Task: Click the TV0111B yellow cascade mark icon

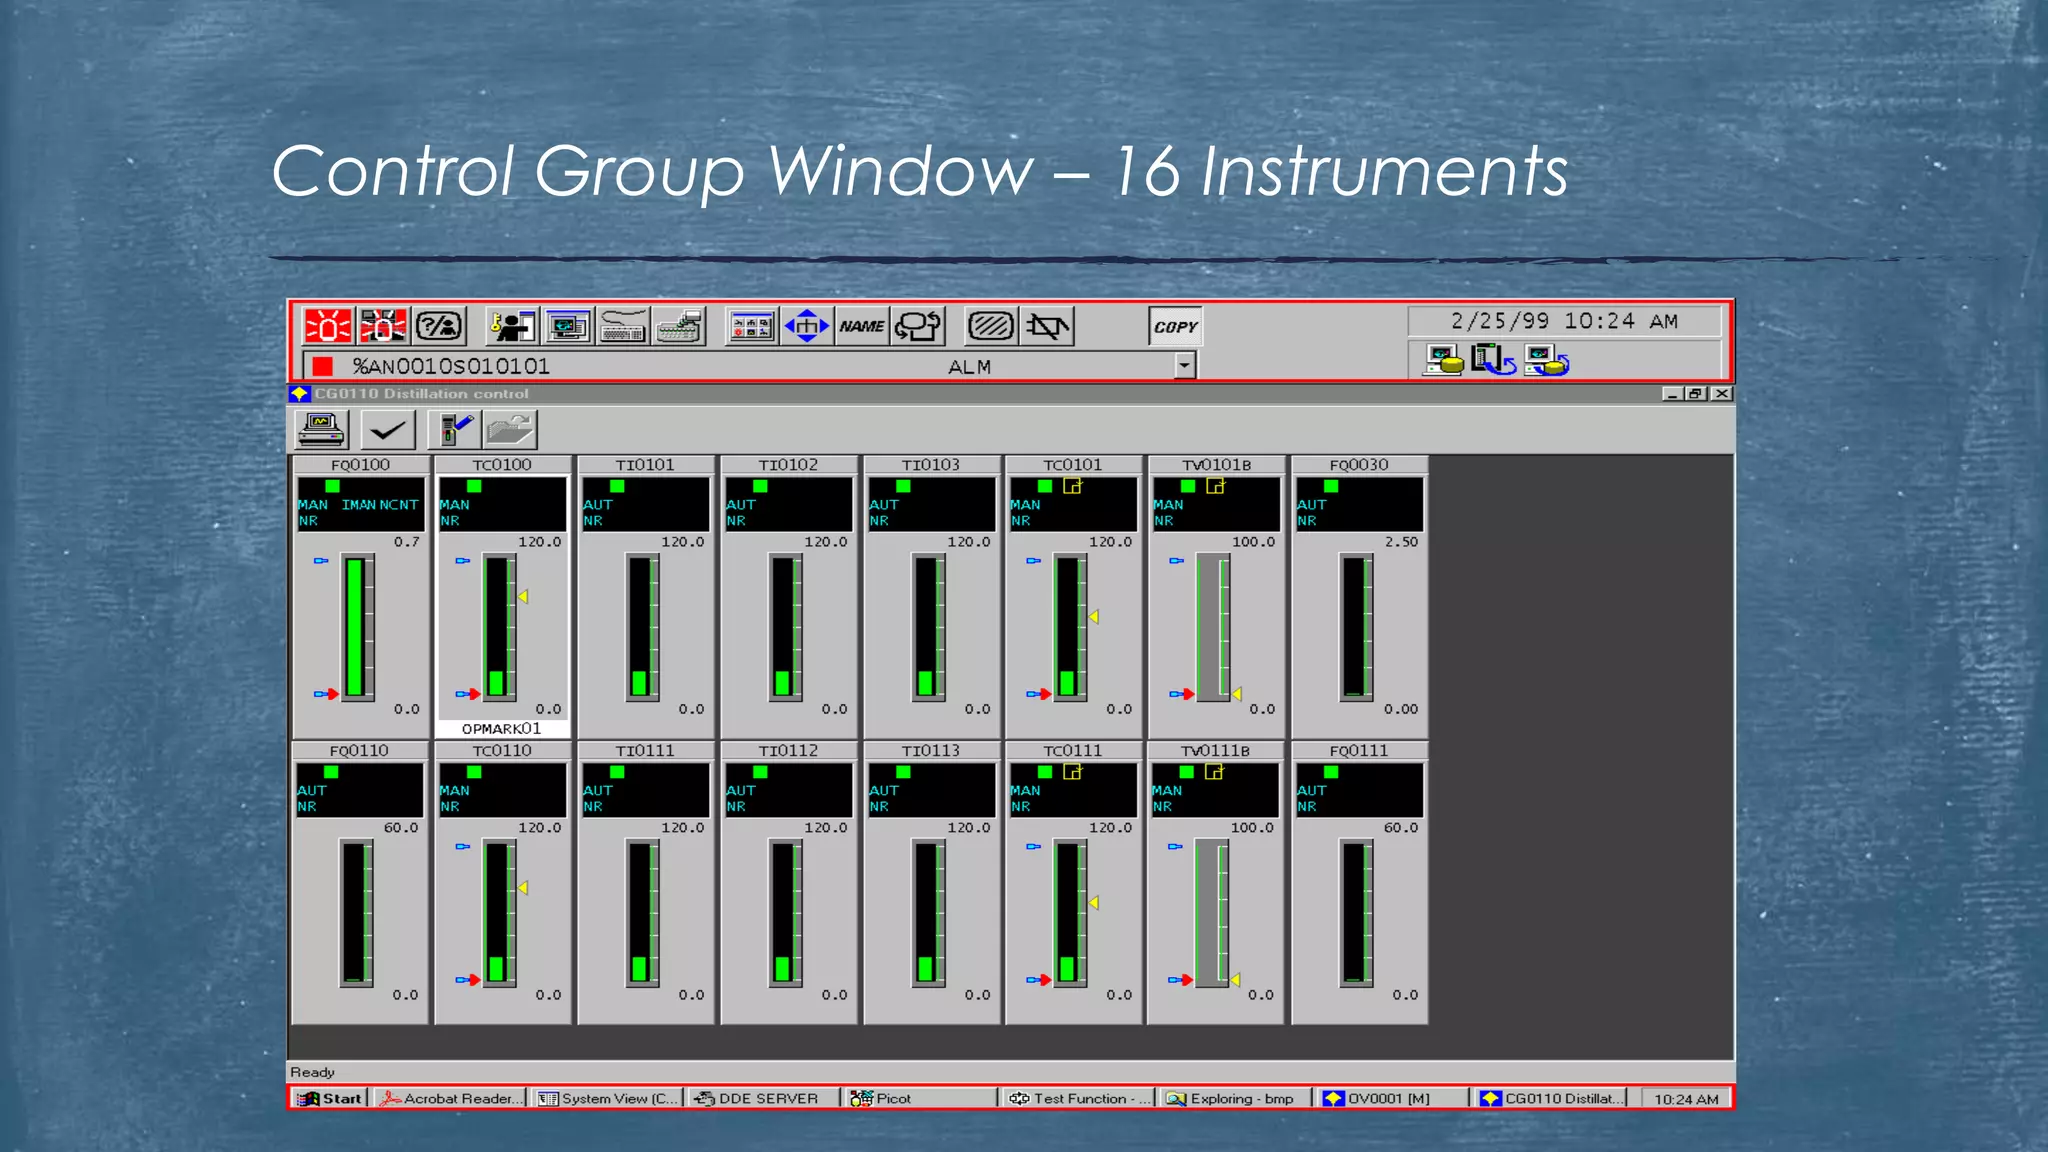Action: 1215,772
